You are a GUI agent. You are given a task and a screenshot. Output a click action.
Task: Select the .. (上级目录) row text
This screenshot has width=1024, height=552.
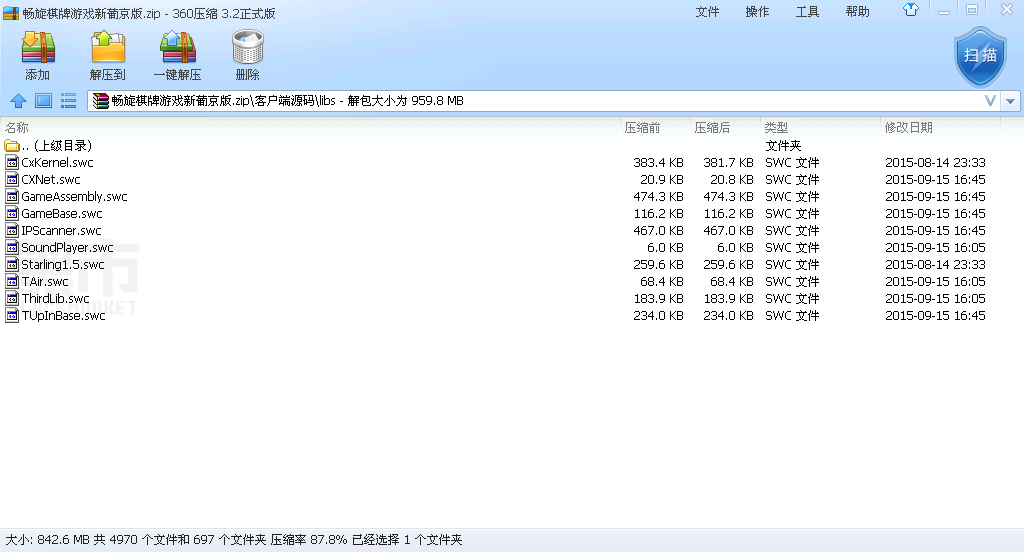pos(57,145)
